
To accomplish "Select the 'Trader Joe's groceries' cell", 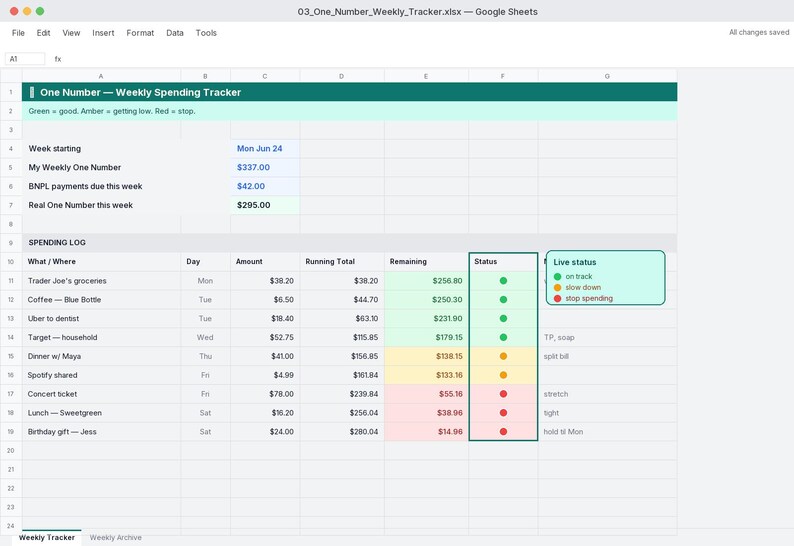I will [101, 281].
